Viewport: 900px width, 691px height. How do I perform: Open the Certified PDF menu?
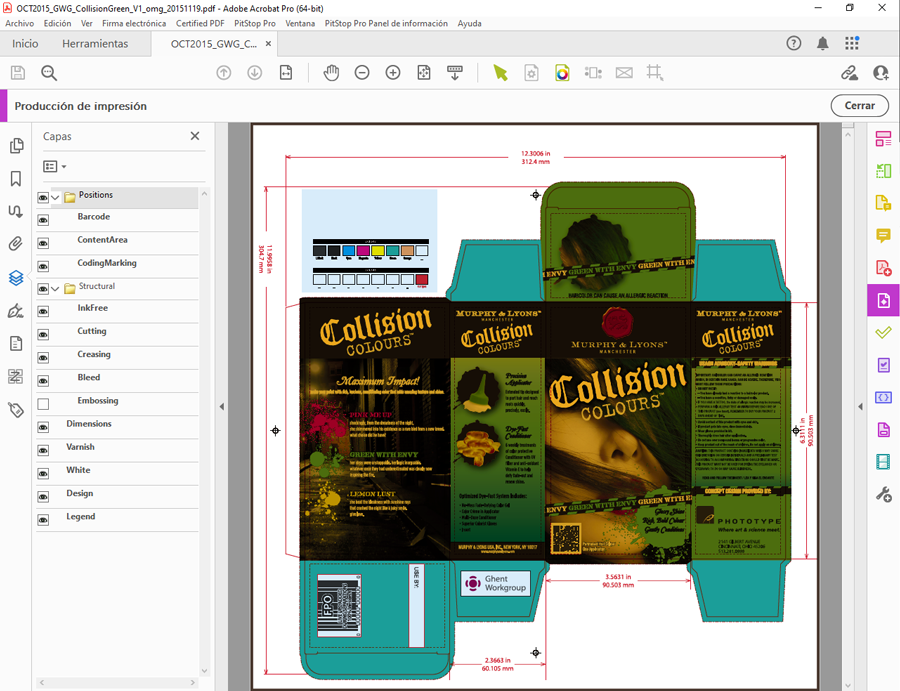[x=200, y=24]
